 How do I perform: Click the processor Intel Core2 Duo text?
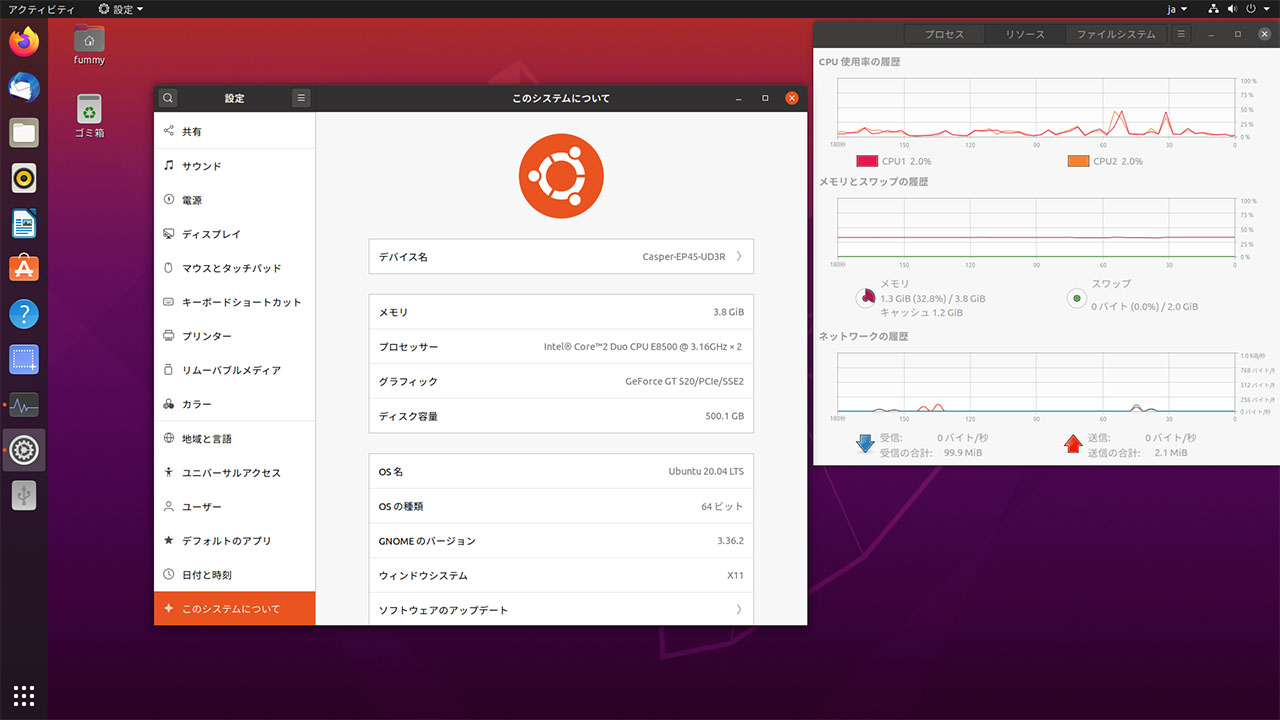pyautogui.click(x=643, y=347)
